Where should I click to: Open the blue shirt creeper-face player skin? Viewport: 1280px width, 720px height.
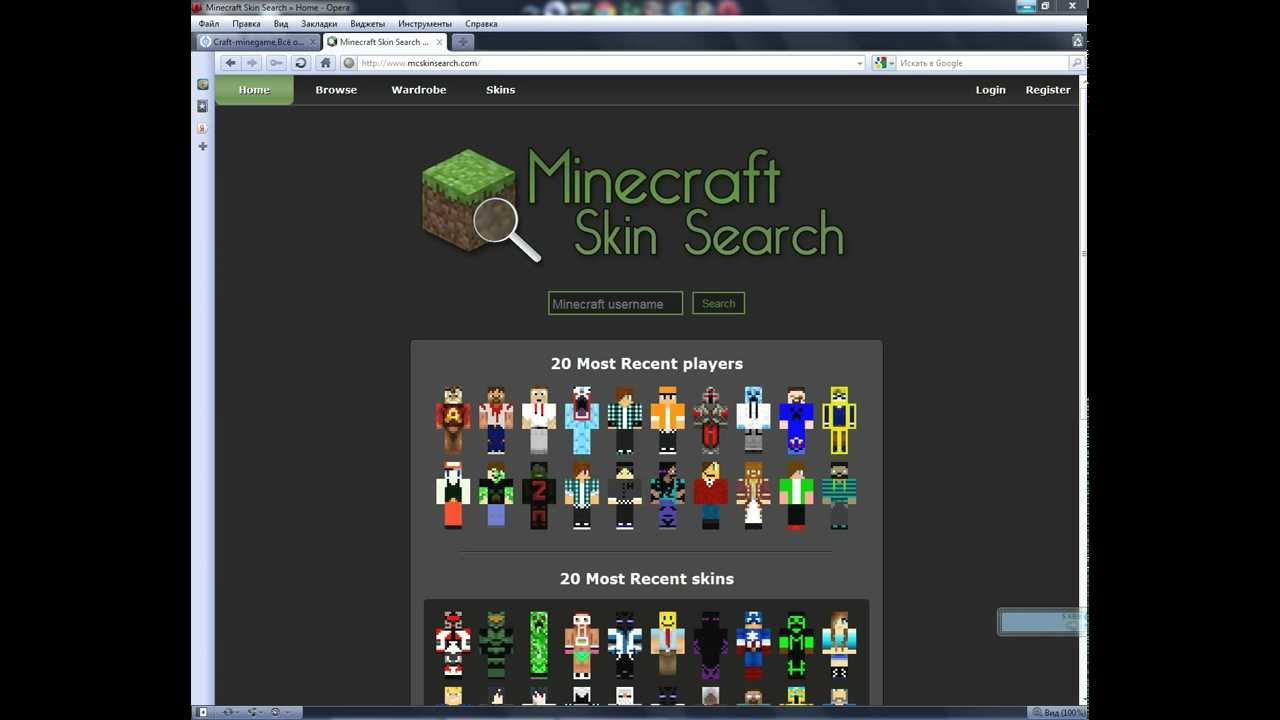797,420
